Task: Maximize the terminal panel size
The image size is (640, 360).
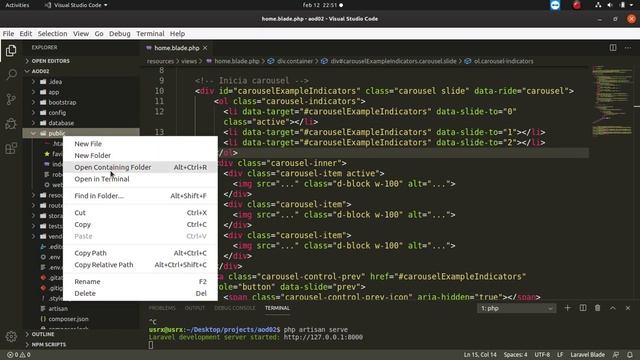Action: pyautogui.click(x=613, y=308)
